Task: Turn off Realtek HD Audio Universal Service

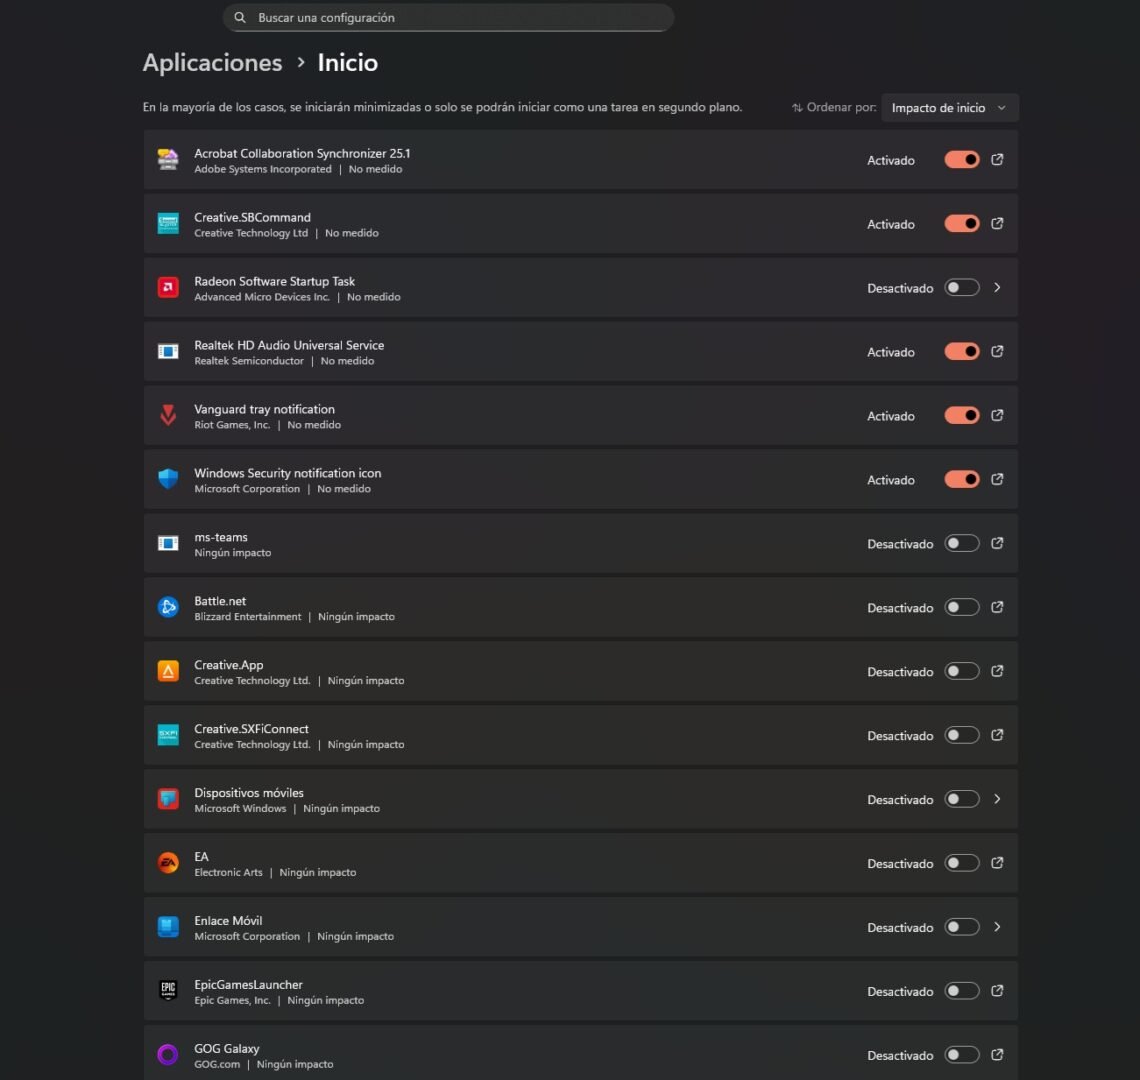Action: (961, 351)
